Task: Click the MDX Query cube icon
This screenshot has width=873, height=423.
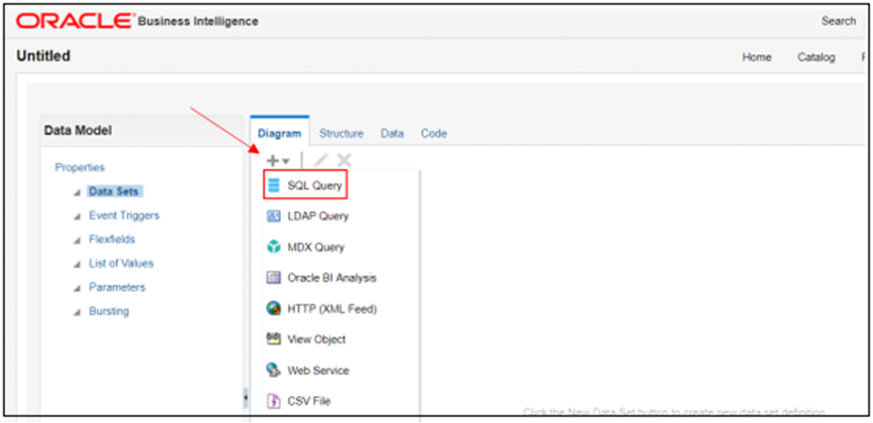Action: pos(274,247)
